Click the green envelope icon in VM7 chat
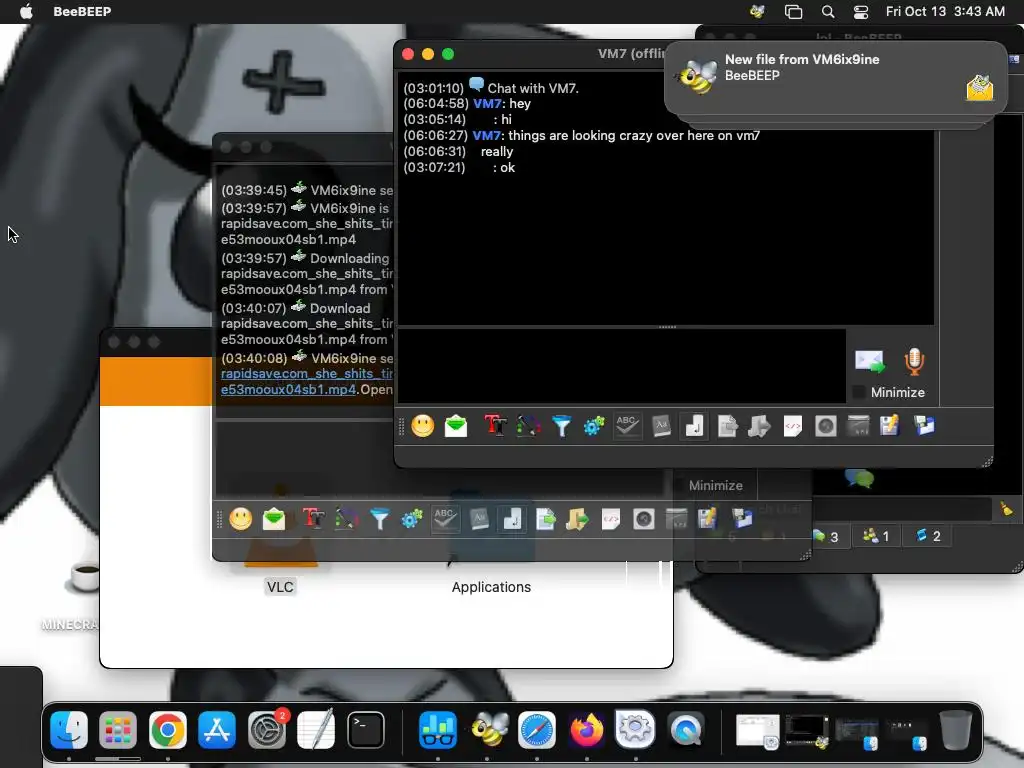This screenshot has height=768, width=1024. coord(456,426)
